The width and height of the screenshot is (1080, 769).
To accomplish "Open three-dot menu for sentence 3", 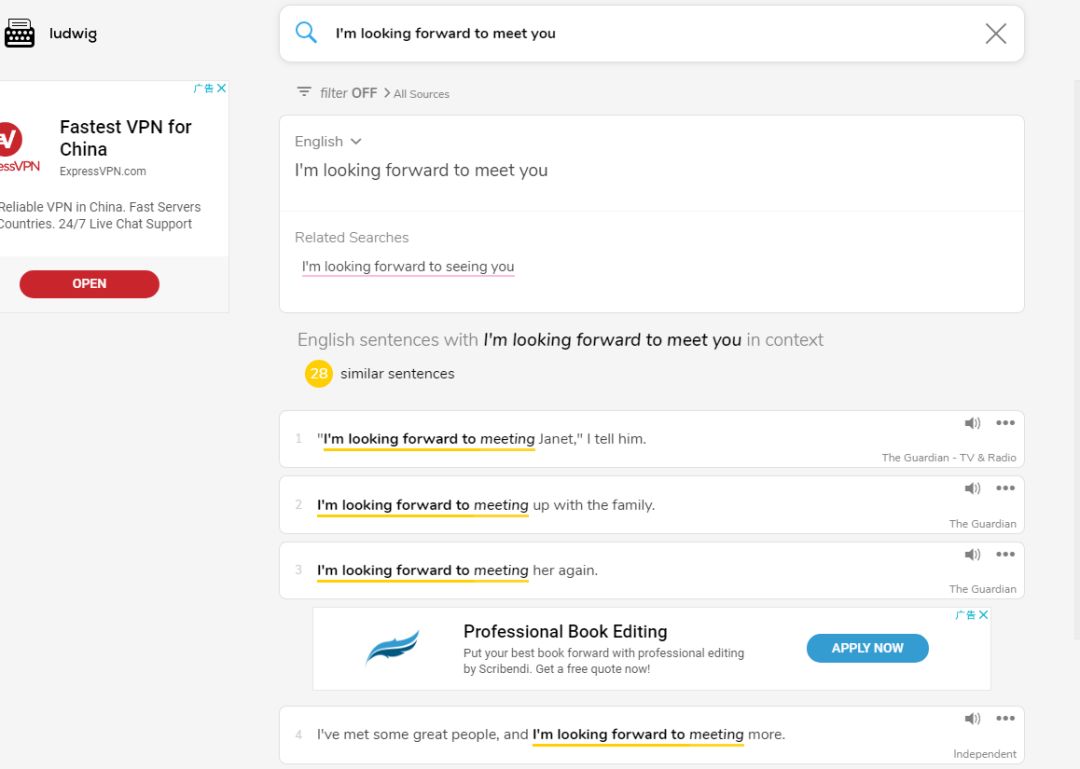I will pos(1005,555).
